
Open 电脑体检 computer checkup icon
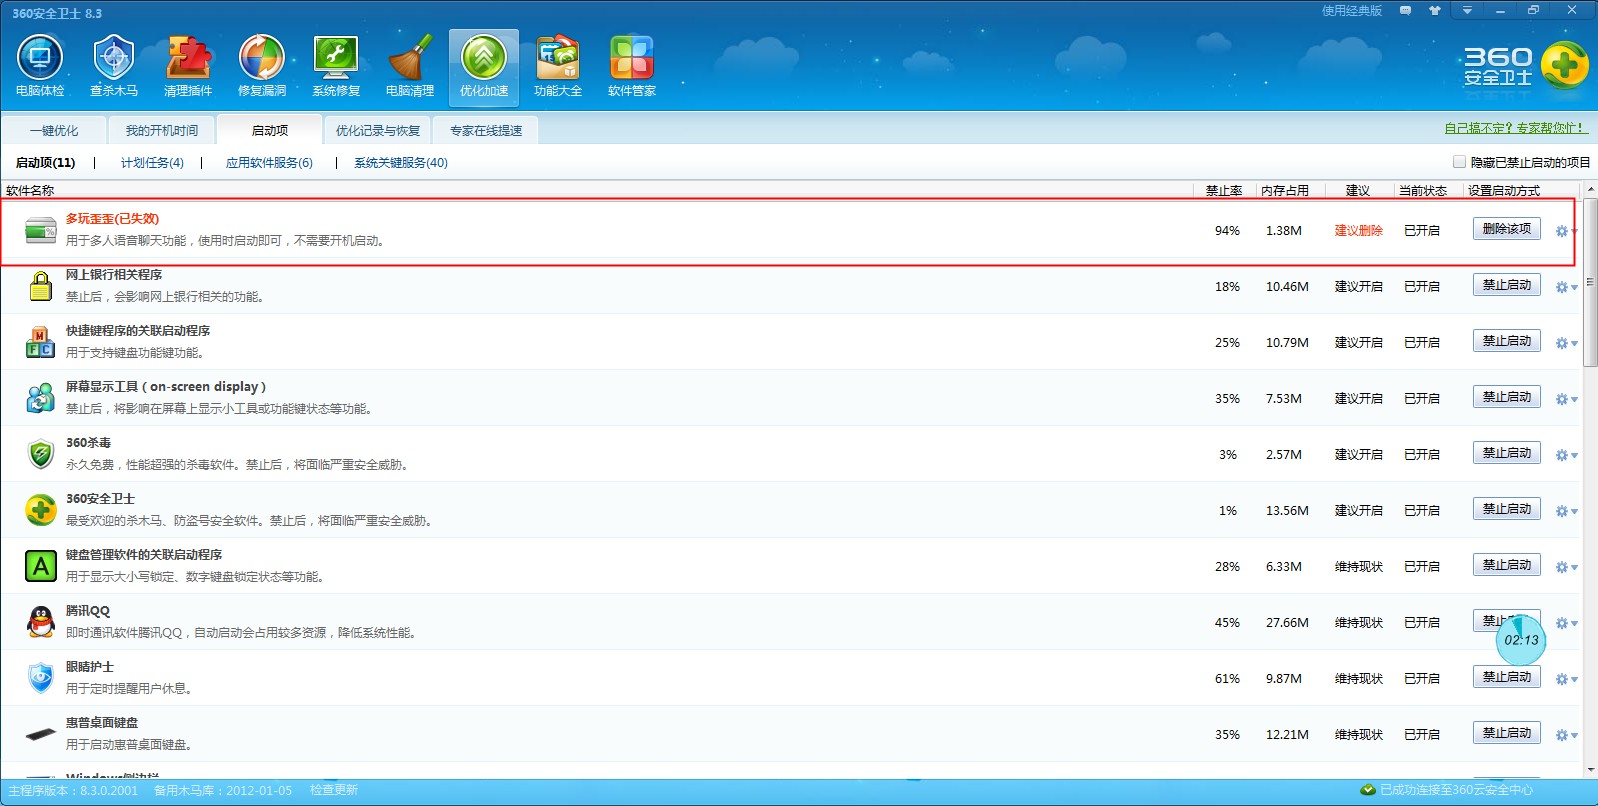40,66
